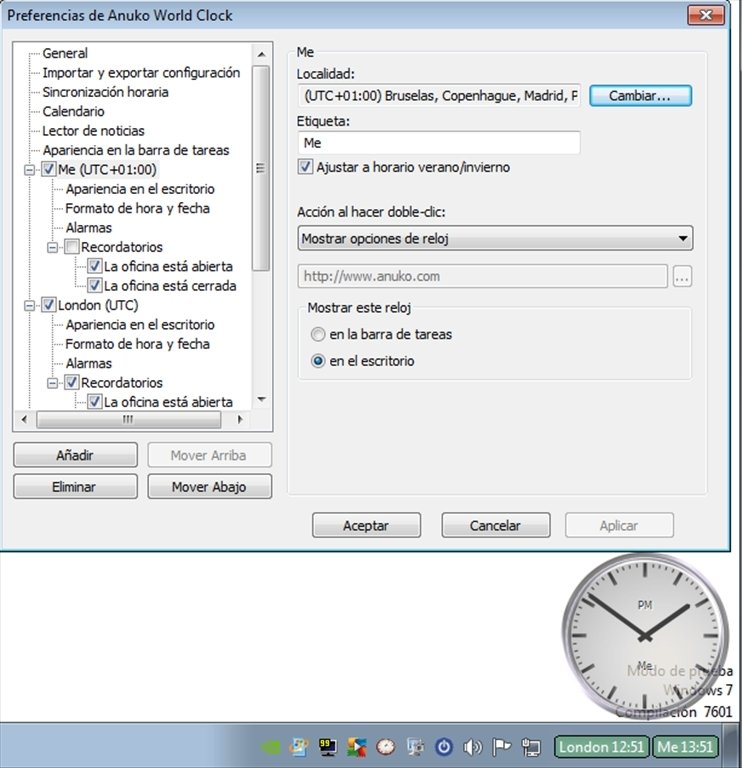Click the Añadir button
Screen dimensions: 742x768
[x=75, y=456]
